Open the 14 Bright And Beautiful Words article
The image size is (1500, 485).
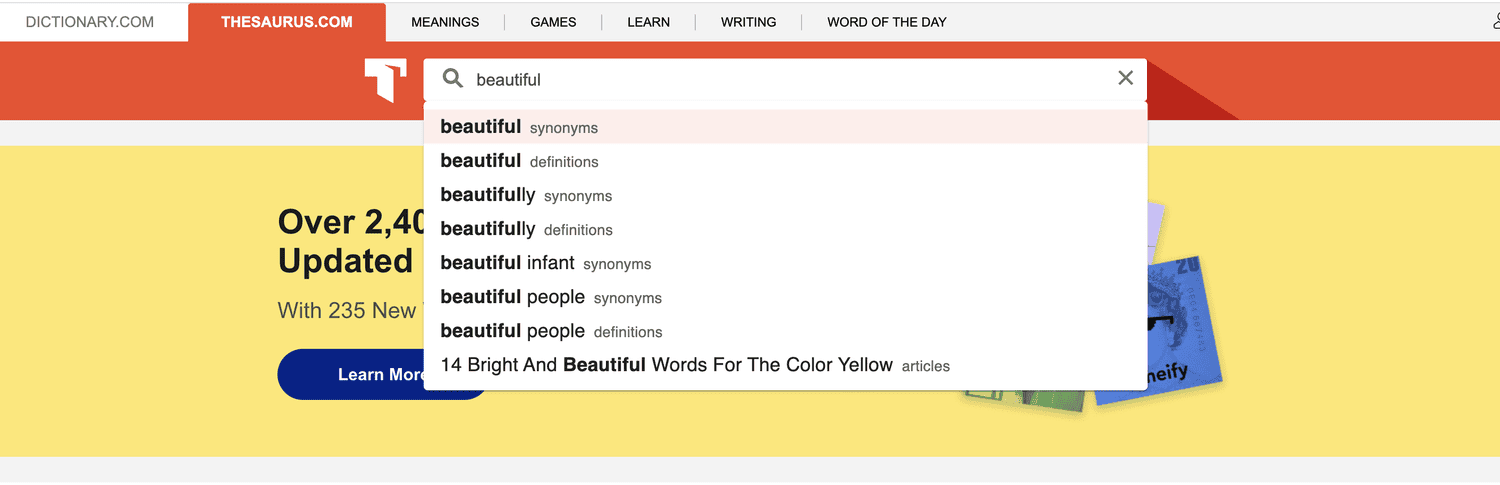tap(785, 365)
